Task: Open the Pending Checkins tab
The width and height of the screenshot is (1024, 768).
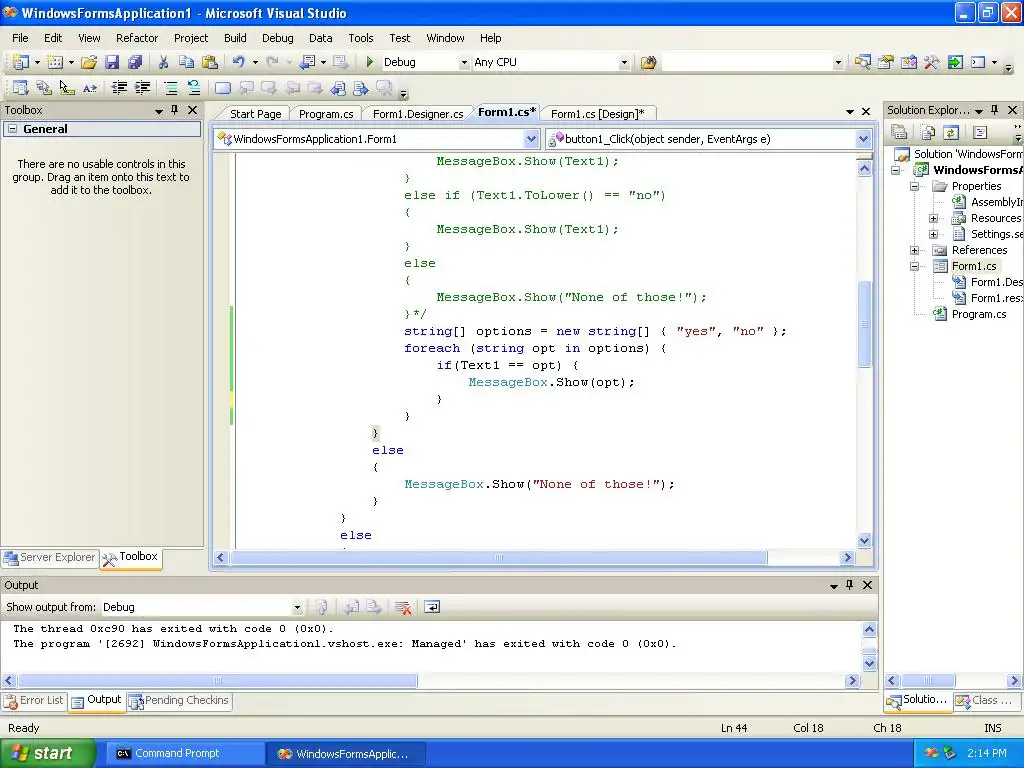Action: (179, 700)
